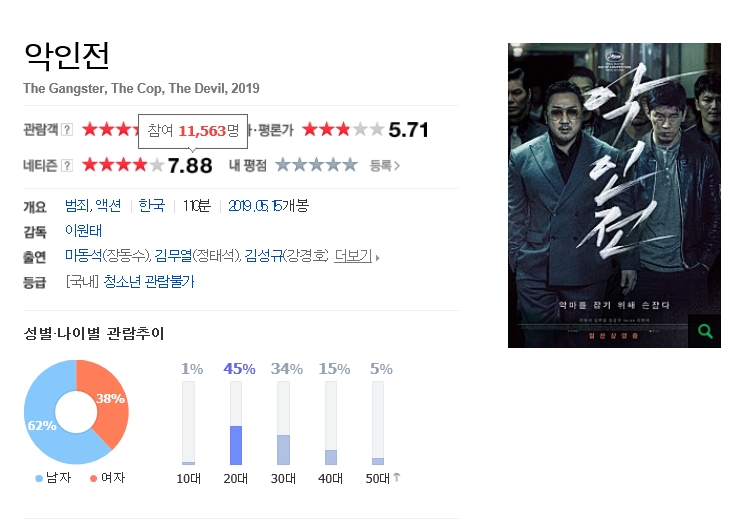Screen dimensions: 743x522
Task: Click the magnifier icon on the poster
Action: coord(705,331)
